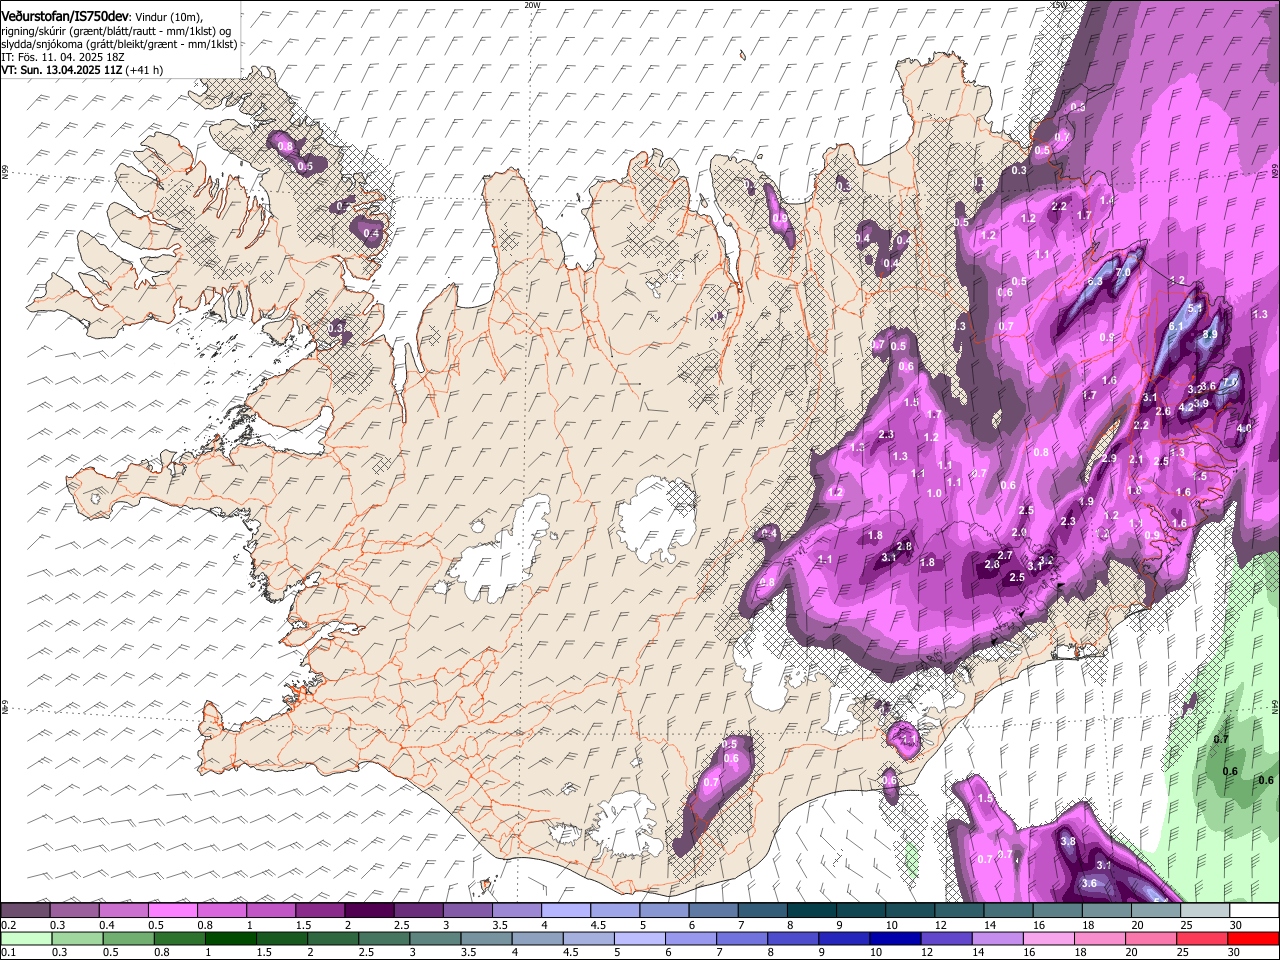Click the upper legend swatch labeled 0.2
This screenshot has width=1280, height=960.
(x=25, y=911)
